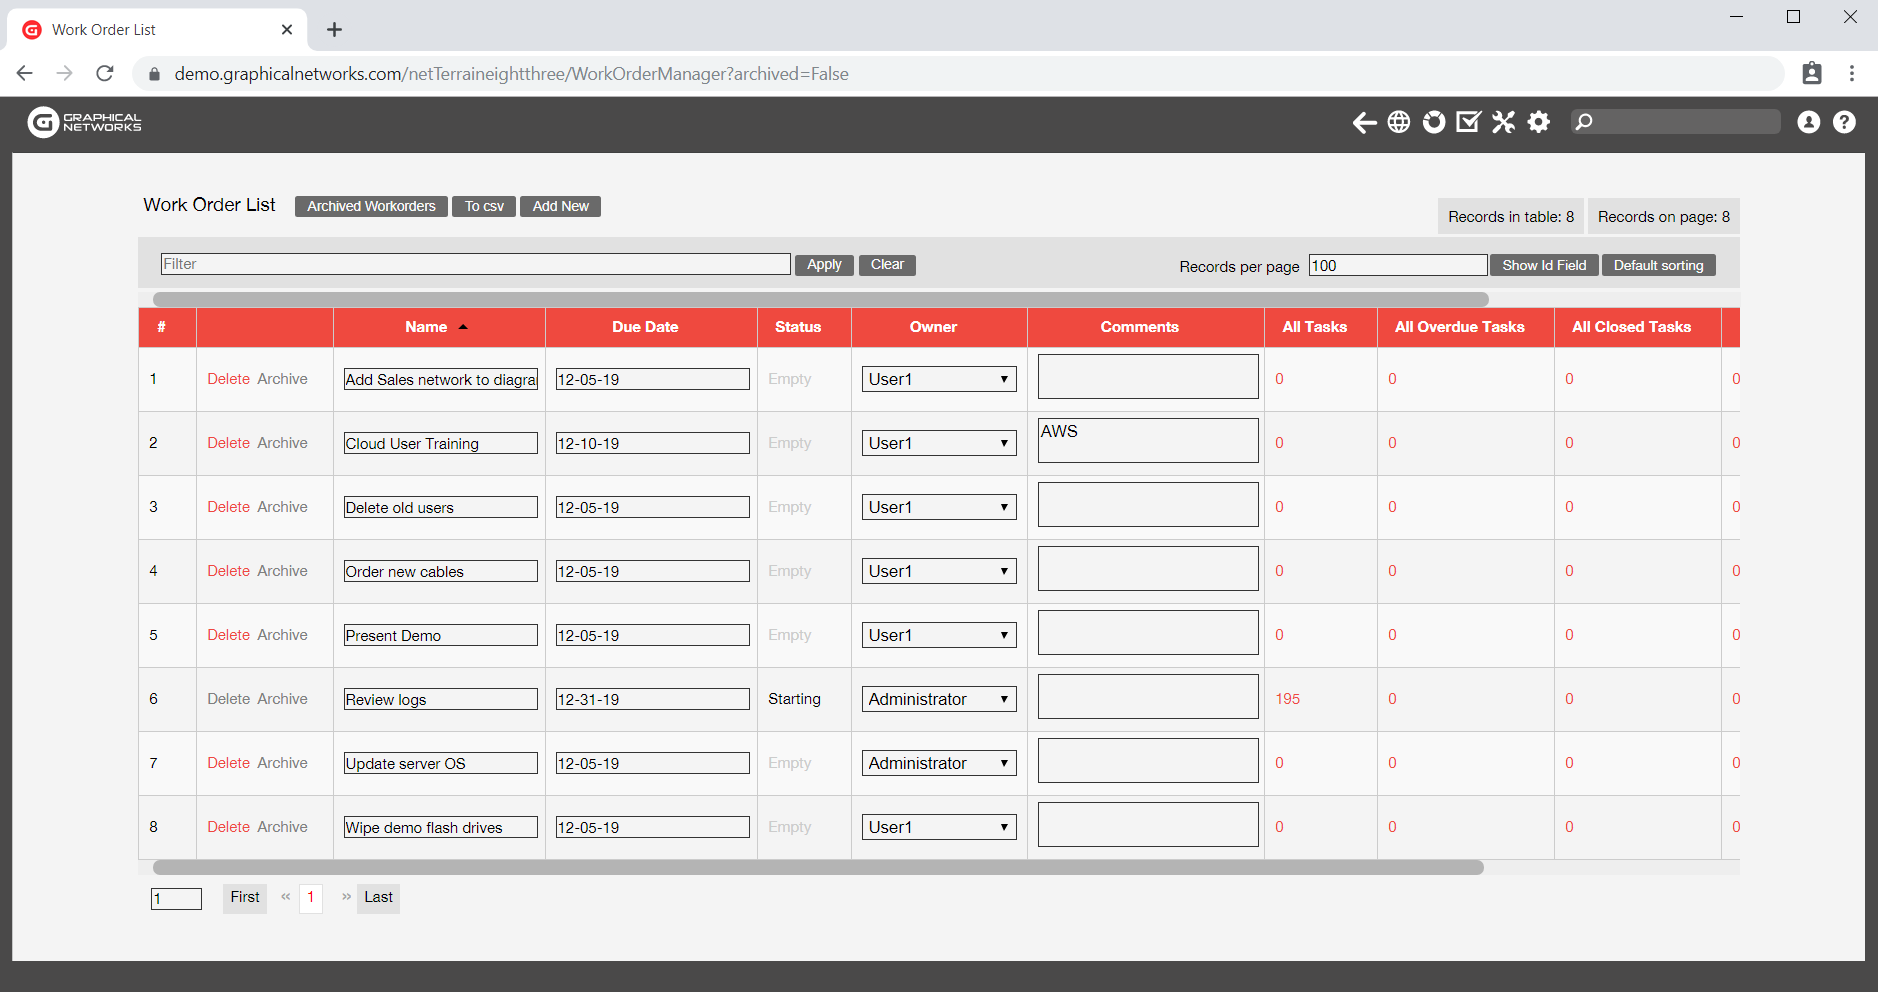Open the globe icon in header toolbar

pyautogui.click(x=1399, y=122)
